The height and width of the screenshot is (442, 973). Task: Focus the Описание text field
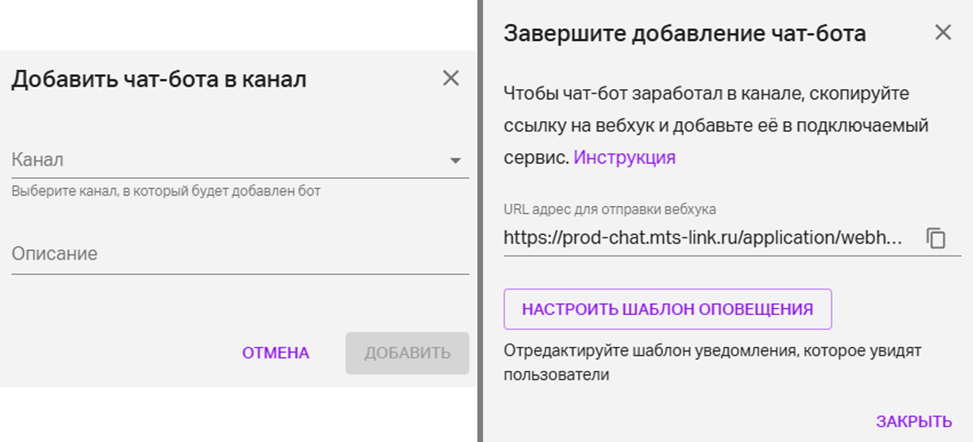pos(239,254)
